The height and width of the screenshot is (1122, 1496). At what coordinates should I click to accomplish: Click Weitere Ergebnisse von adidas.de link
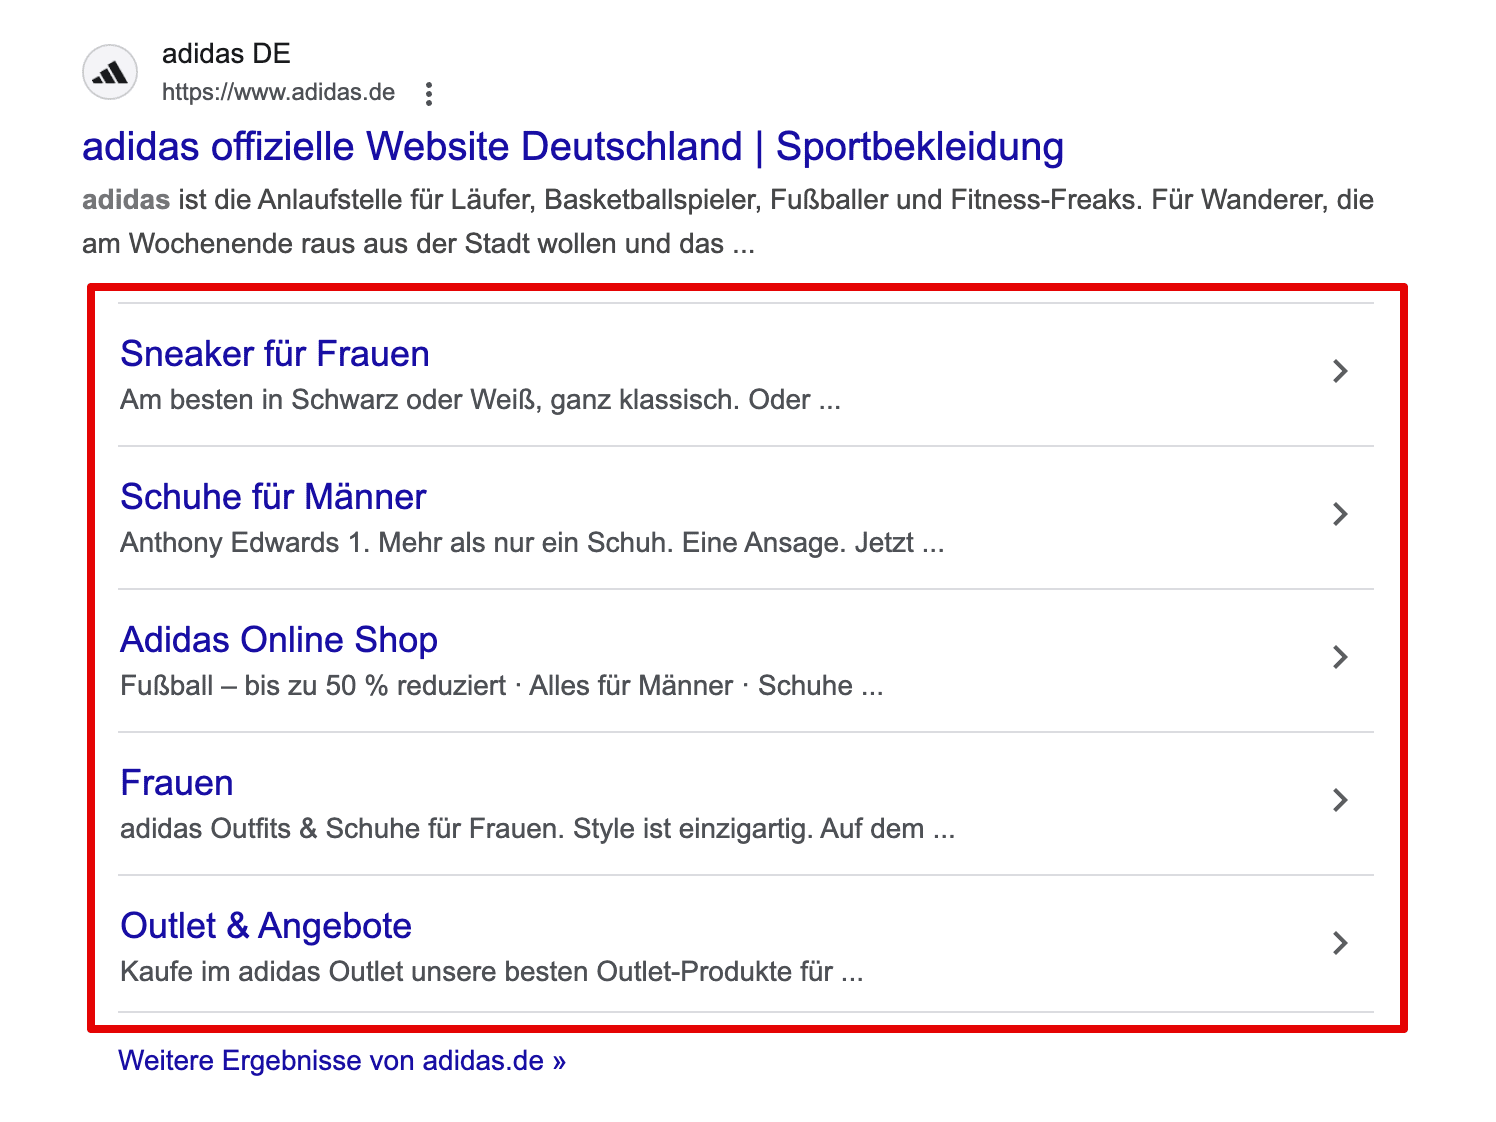(342, 1061)
